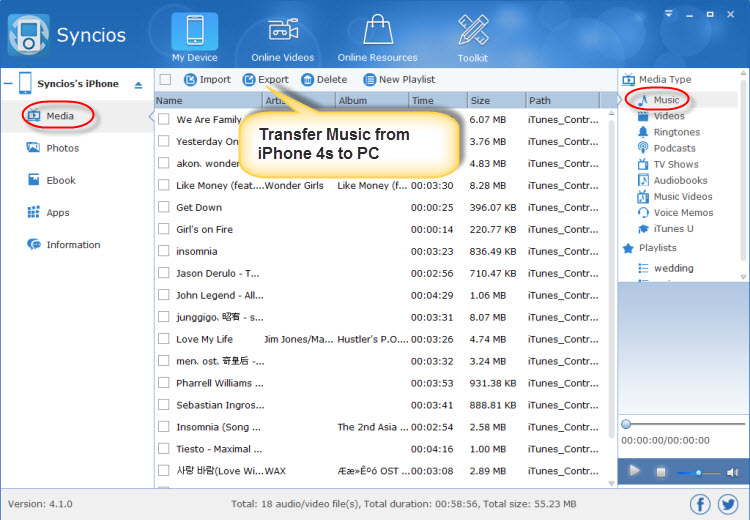Select Videos media type

[661, 116]
